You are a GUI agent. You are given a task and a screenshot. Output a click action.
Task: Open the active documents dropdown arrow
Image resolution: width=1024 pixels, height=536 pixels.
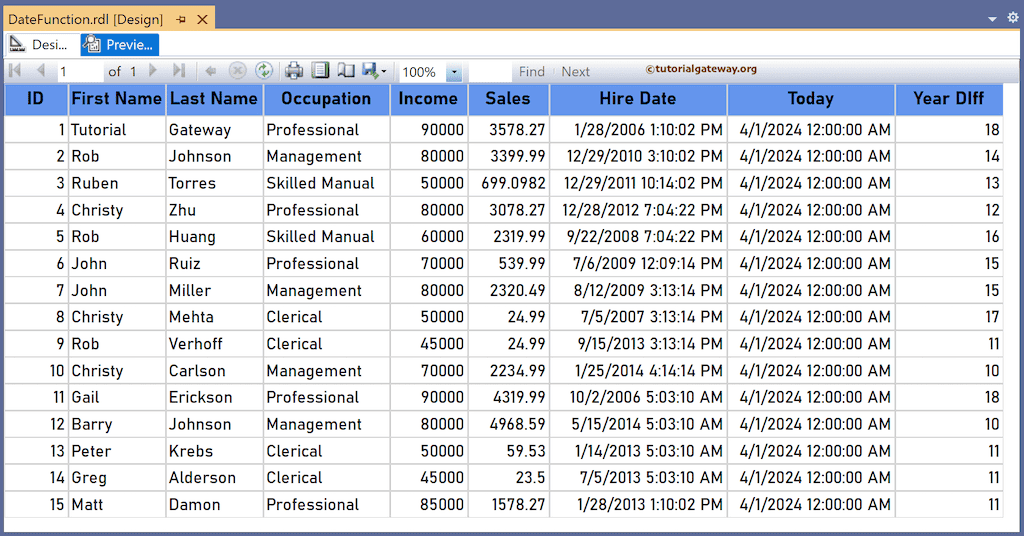tap(992, 19)
